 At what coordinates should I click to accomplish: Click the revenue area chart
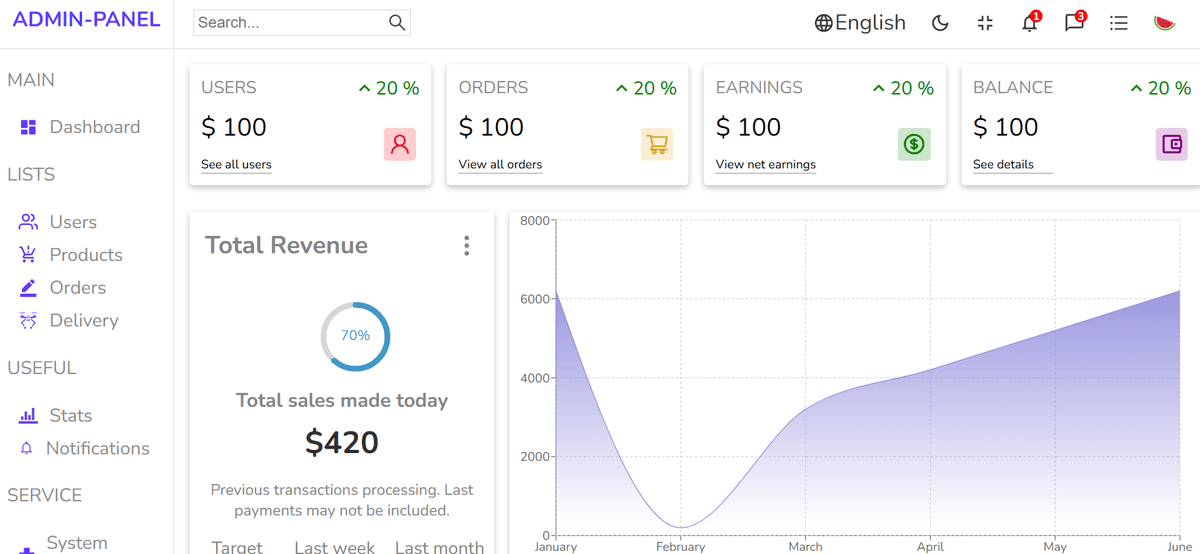[867, 377]
